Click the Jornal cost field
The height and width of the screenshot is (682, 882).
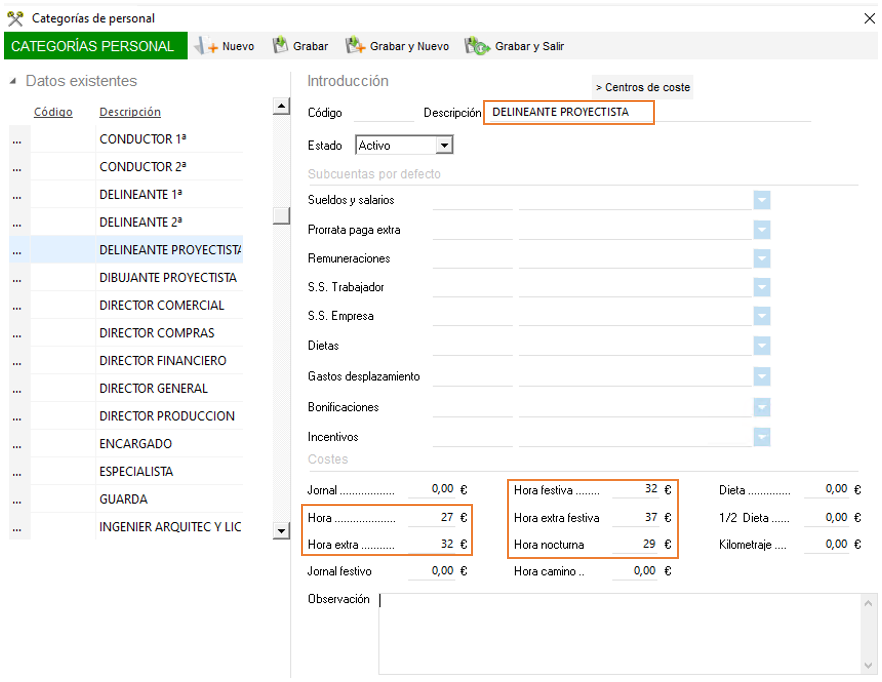[431, 489]
